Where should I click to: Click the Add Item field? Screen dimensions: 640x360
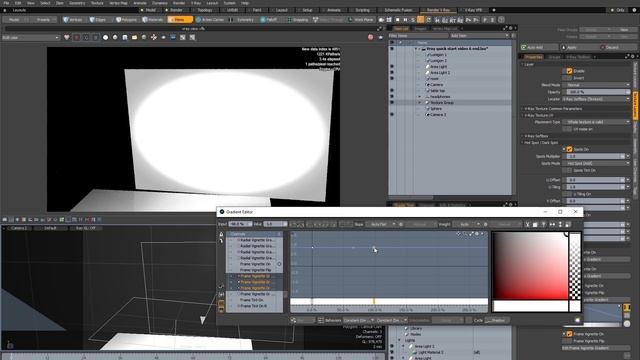click(x=479, y=36)
